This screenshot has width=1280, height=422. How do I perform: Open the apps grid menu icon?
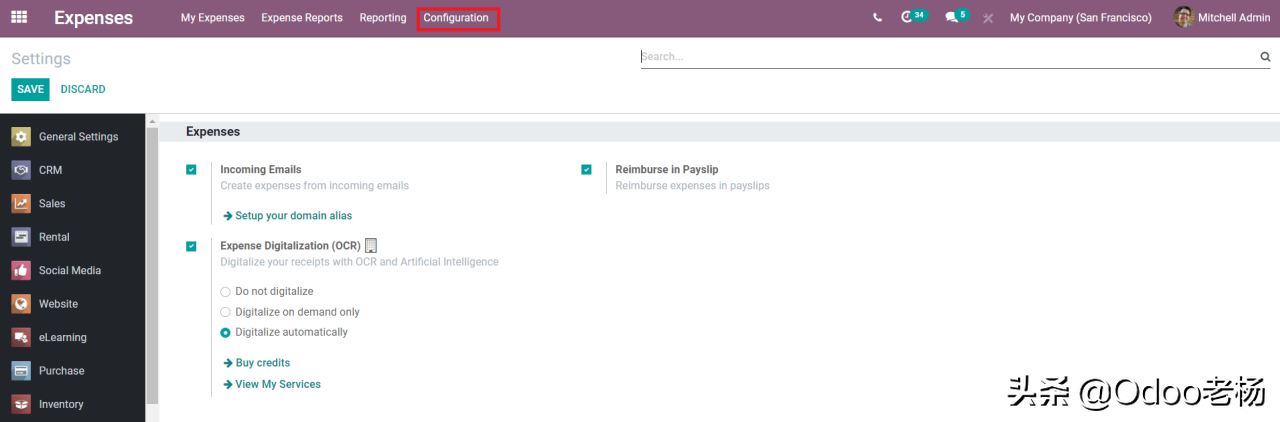pyautogui.click(x=19, y=17)
